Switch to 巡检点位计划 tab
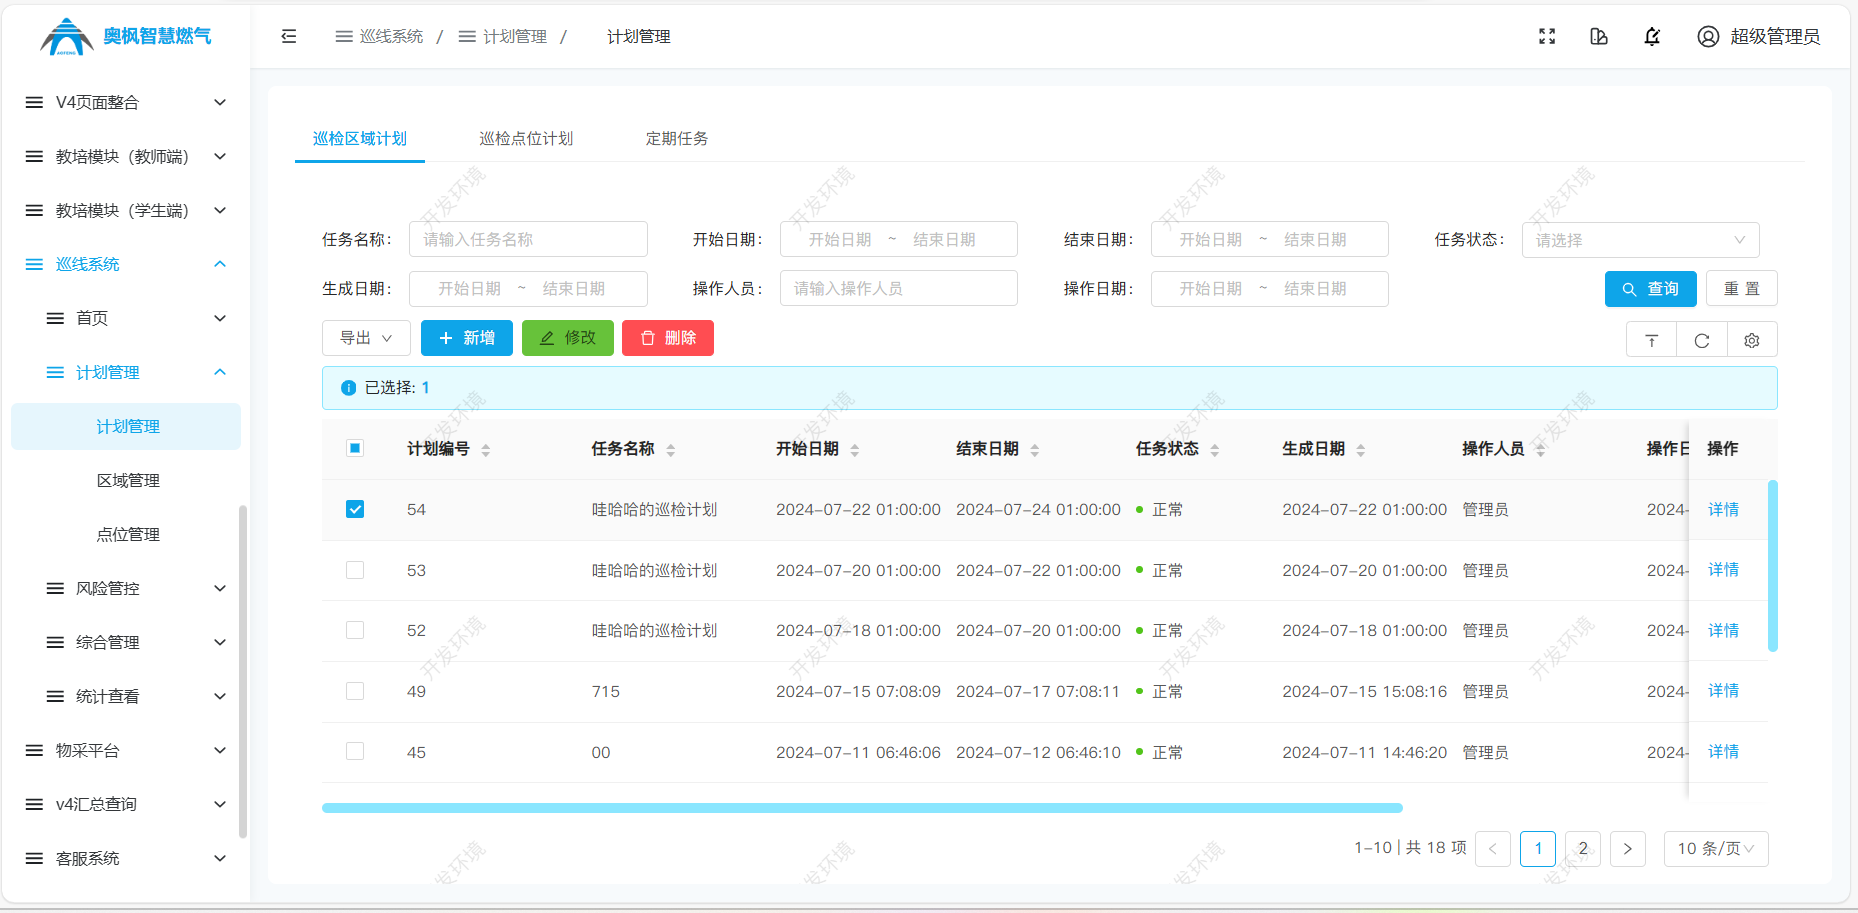 [526, 139]
